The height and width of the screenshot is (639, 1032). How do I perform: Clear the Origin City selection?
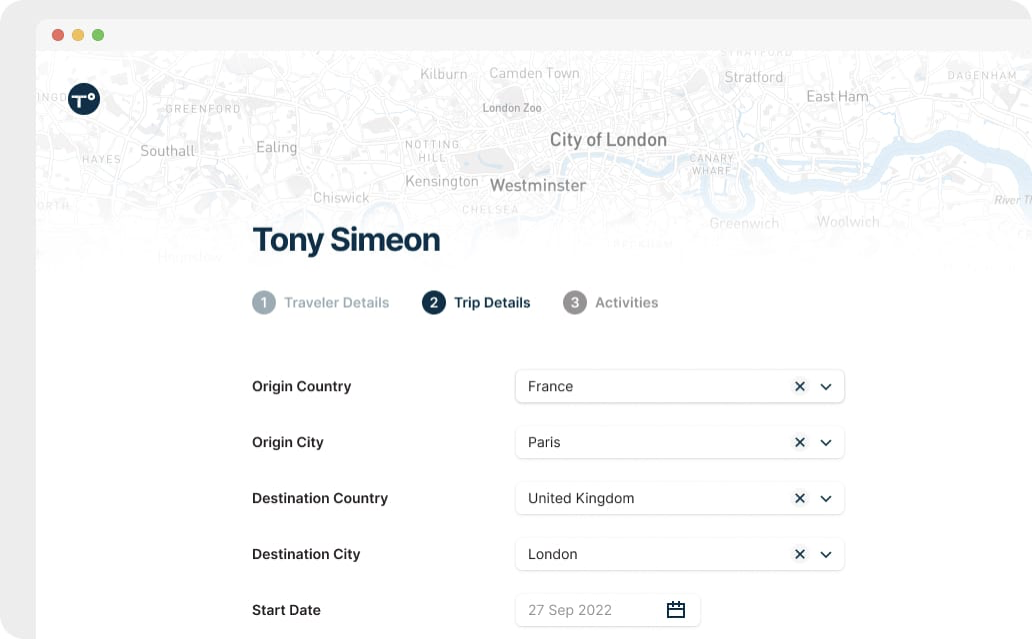pos(800,442)
